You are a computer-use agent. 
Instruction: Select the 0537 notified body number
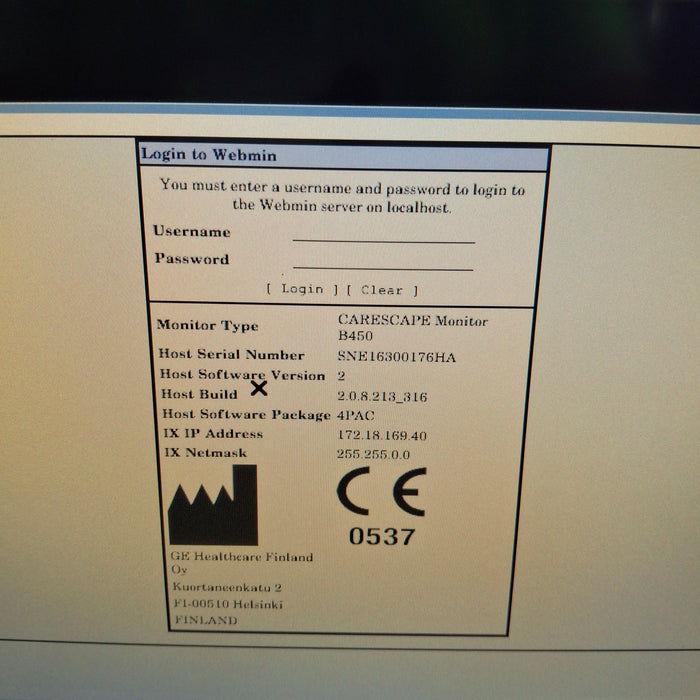click(x=381, y=537)
